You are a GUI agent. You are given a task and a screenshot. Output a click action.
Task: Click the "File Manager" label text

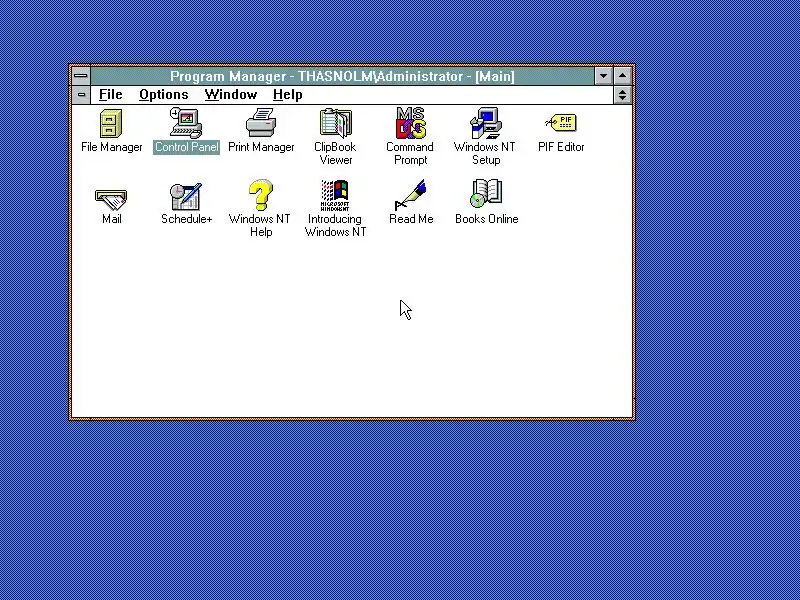[111, 147]
